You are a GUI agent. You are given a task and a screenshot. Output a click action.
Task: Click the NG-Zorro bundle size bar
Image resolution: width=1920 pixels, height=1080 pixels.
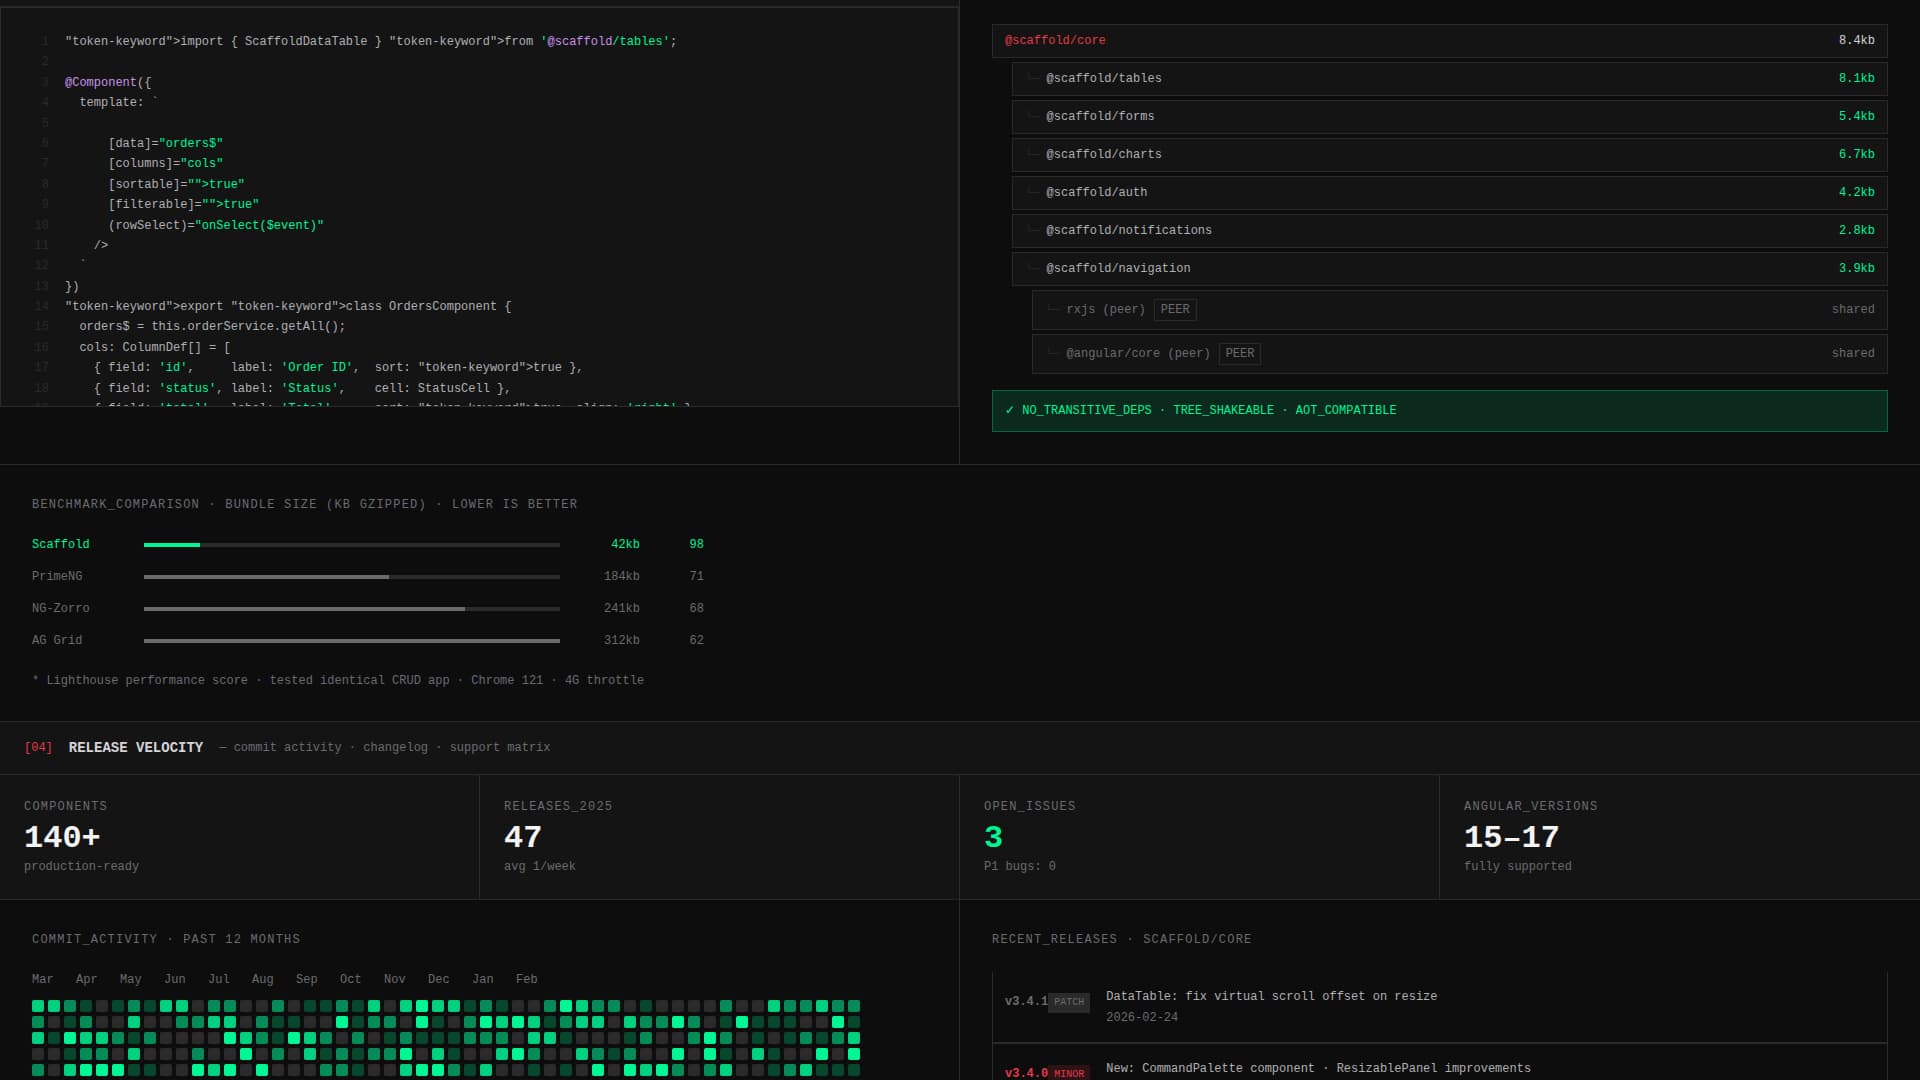[352, 609]
